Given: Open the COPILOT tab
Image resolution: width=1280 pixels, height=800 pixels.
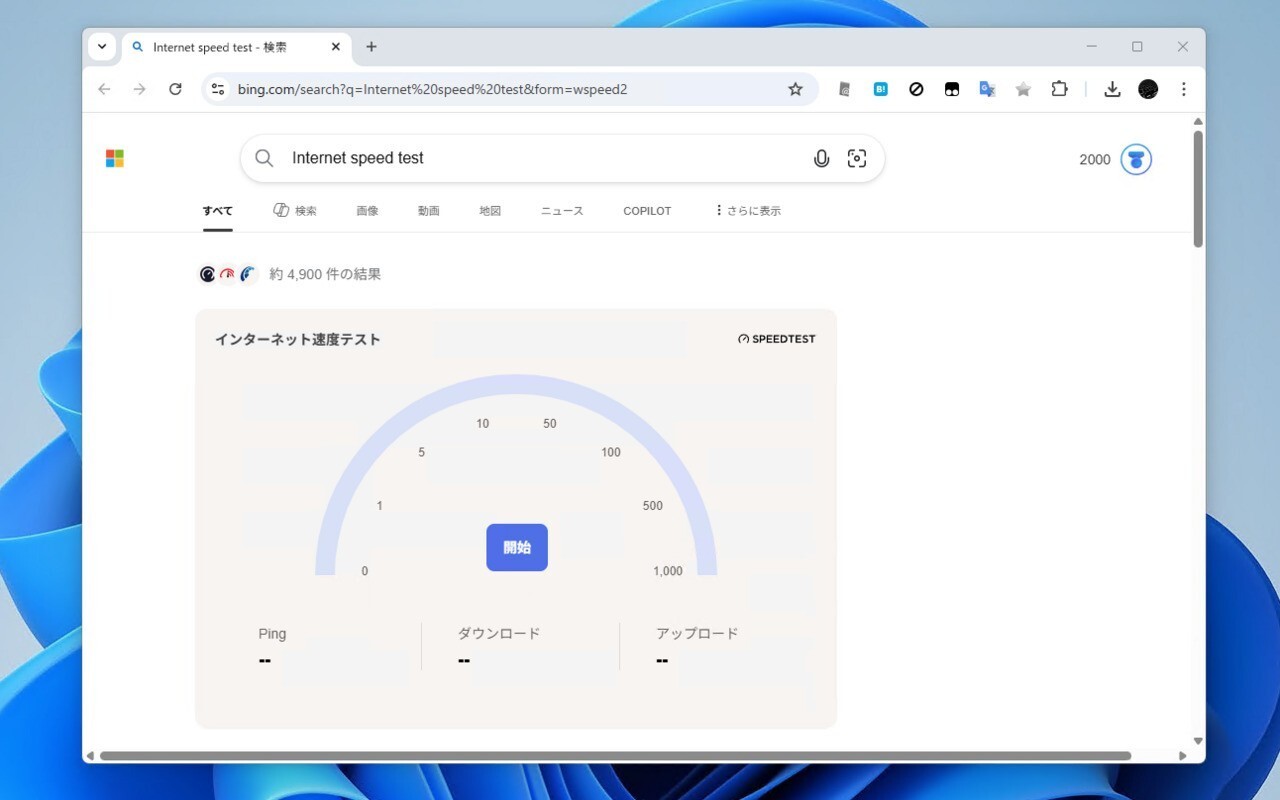Looking at the screenshot, I should point(647,211).
